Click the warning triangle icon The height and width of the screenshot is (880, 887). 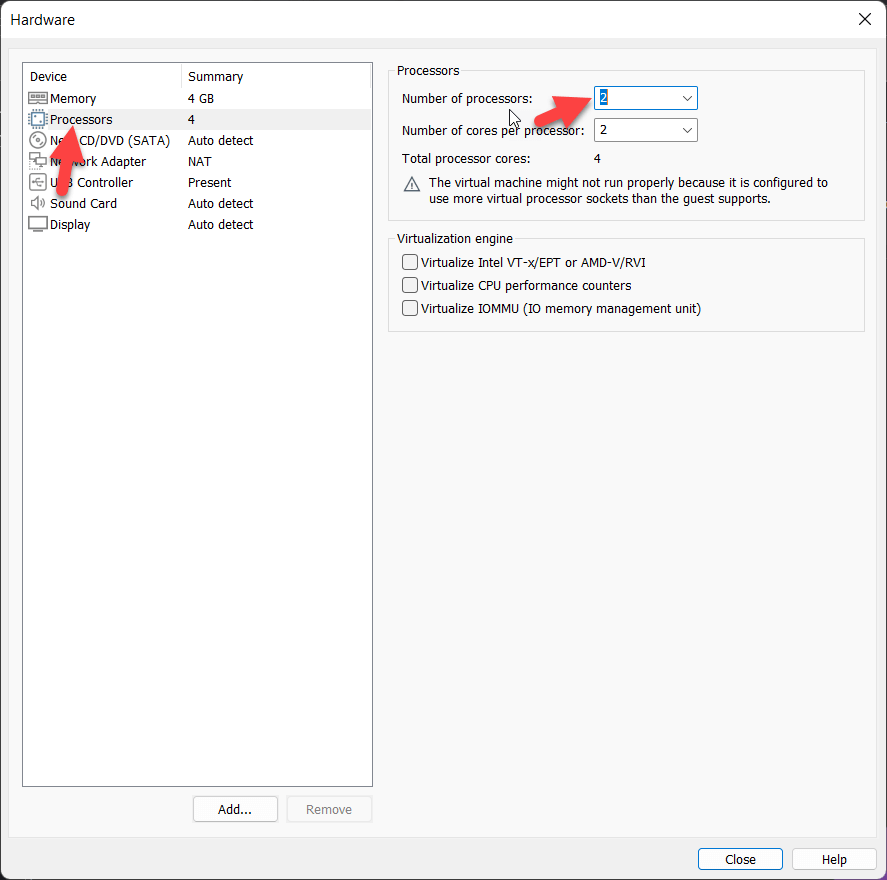click(412, 184)
